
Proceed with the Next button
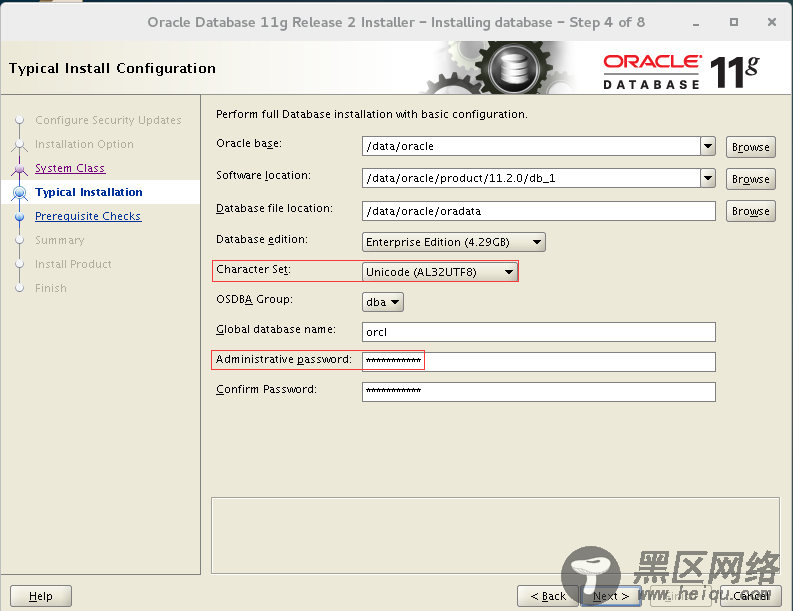tap(611, 596)
